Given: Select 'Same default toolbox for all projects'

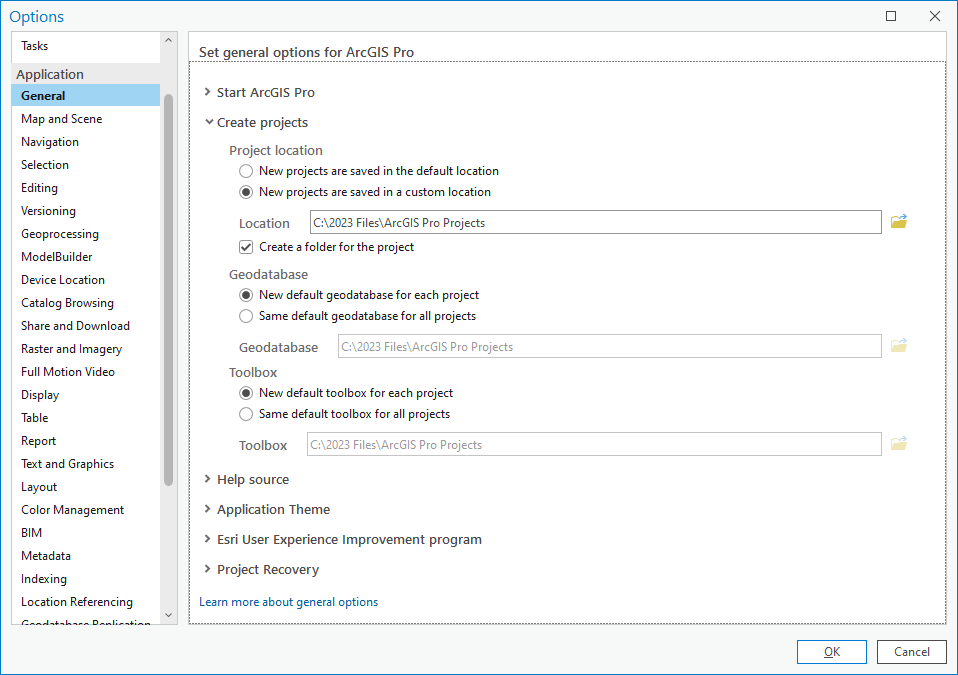Looking at the screenshot, I should coord(246,414).
